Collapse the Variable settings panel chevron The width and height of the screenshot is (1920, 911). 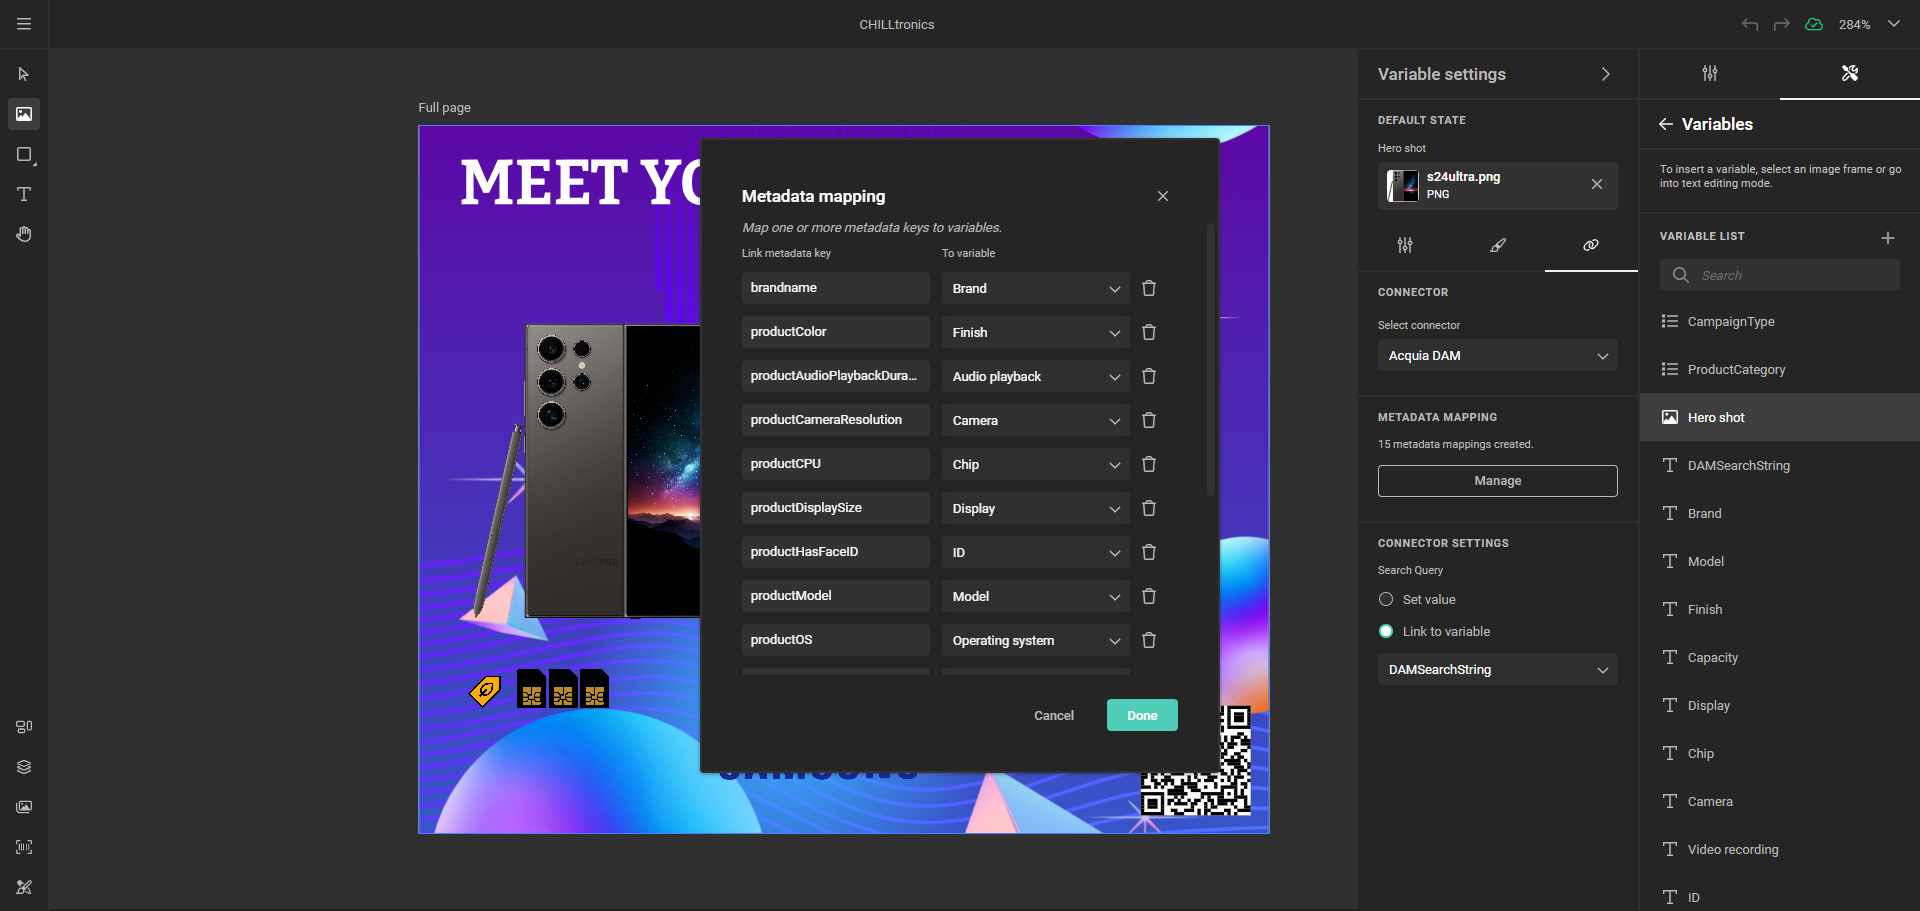coord(1606,74)
